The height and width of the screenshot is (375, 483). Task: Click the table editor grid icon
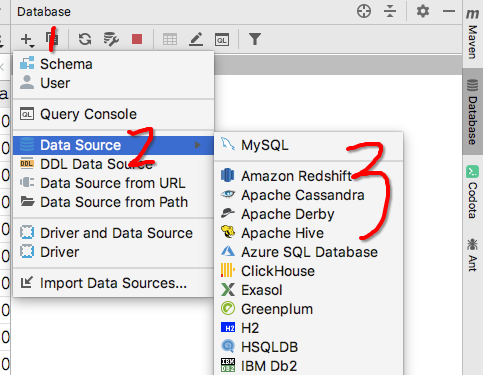[170, 40]
